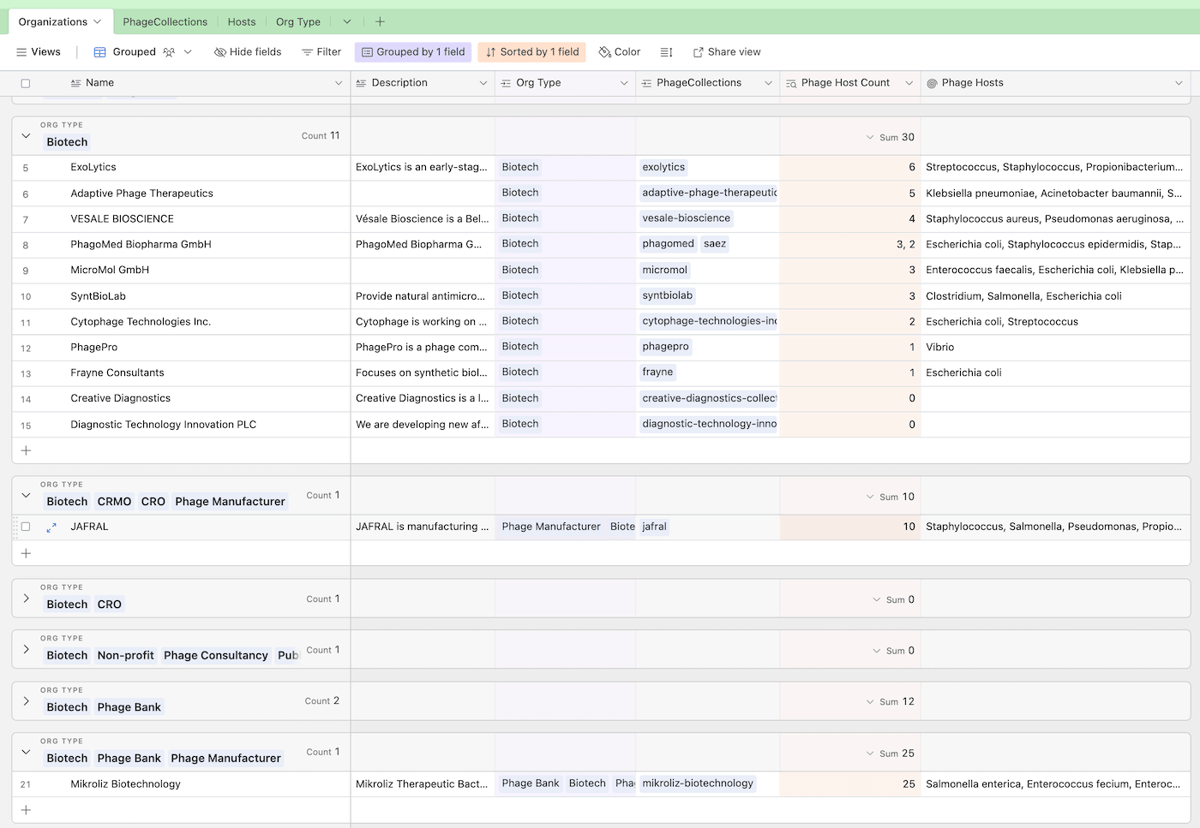This screenshot has width=1200, height=828.
Task: Click the Grouped grid view icon
Action: coord(100,52)
